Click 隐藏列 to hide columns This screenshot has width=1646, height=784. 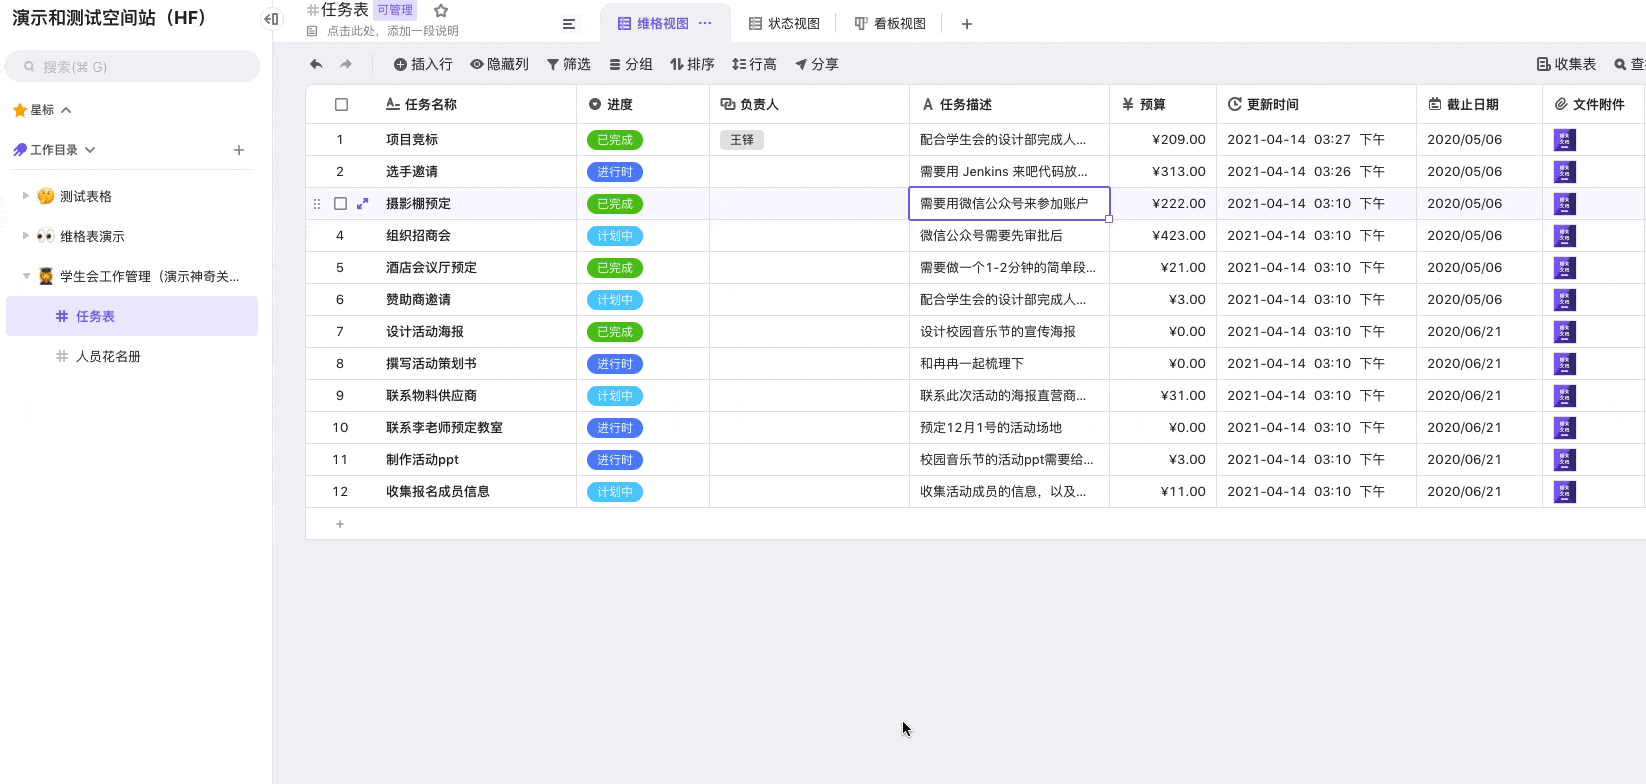(499, 64)
